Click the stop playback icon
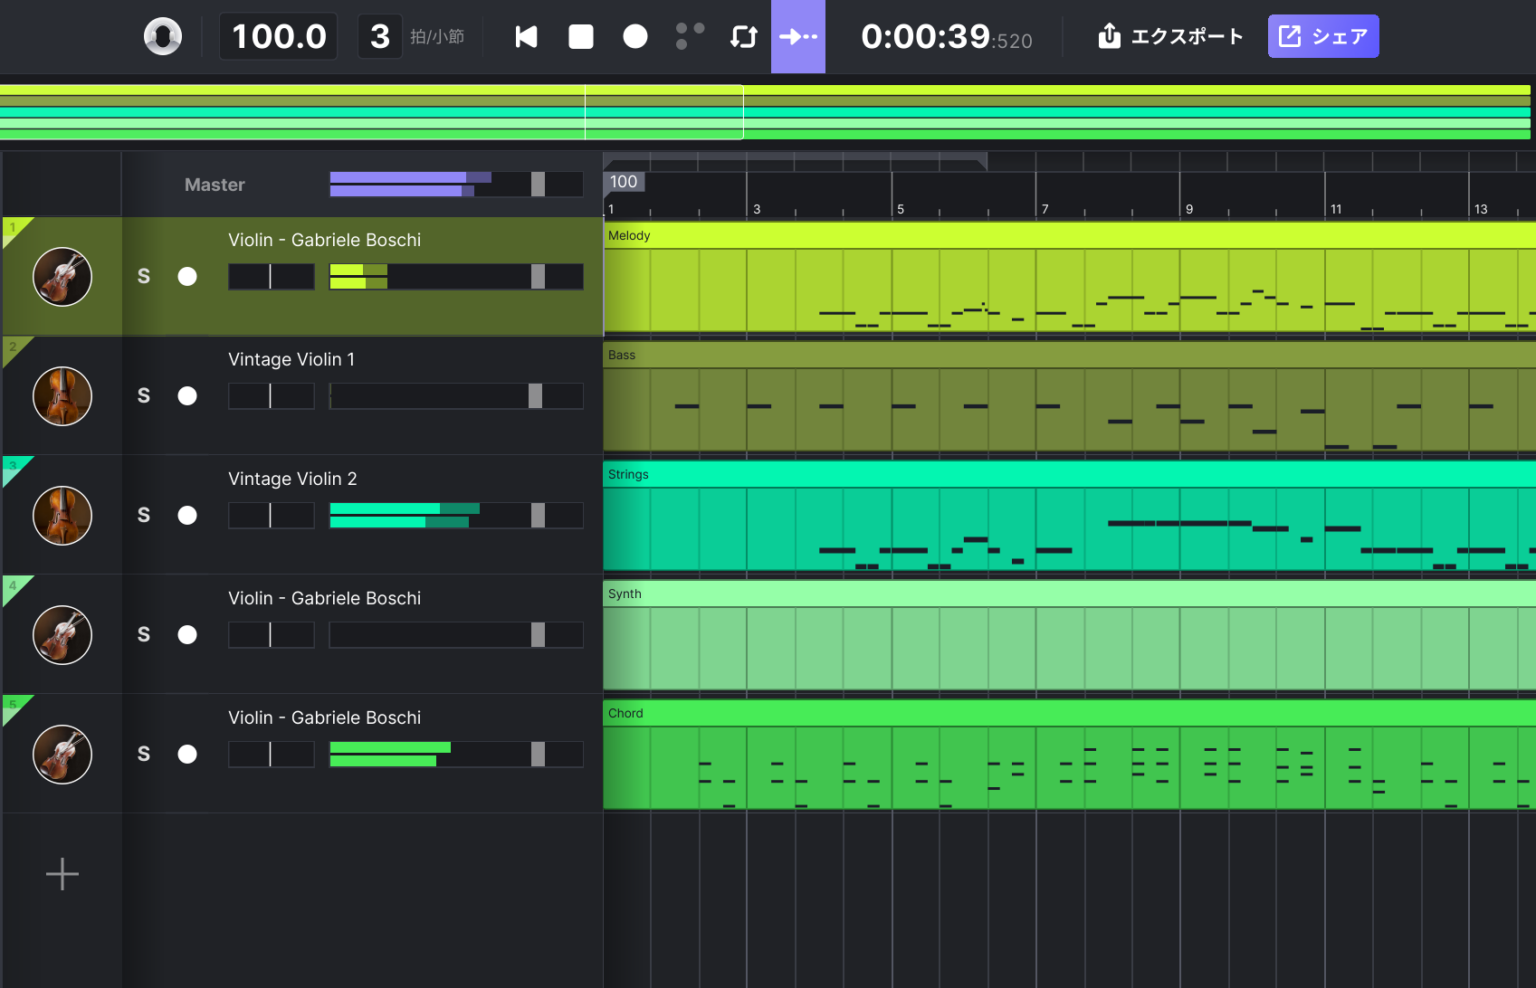The height and width of the screenshot is (988, 1536). 580,36
